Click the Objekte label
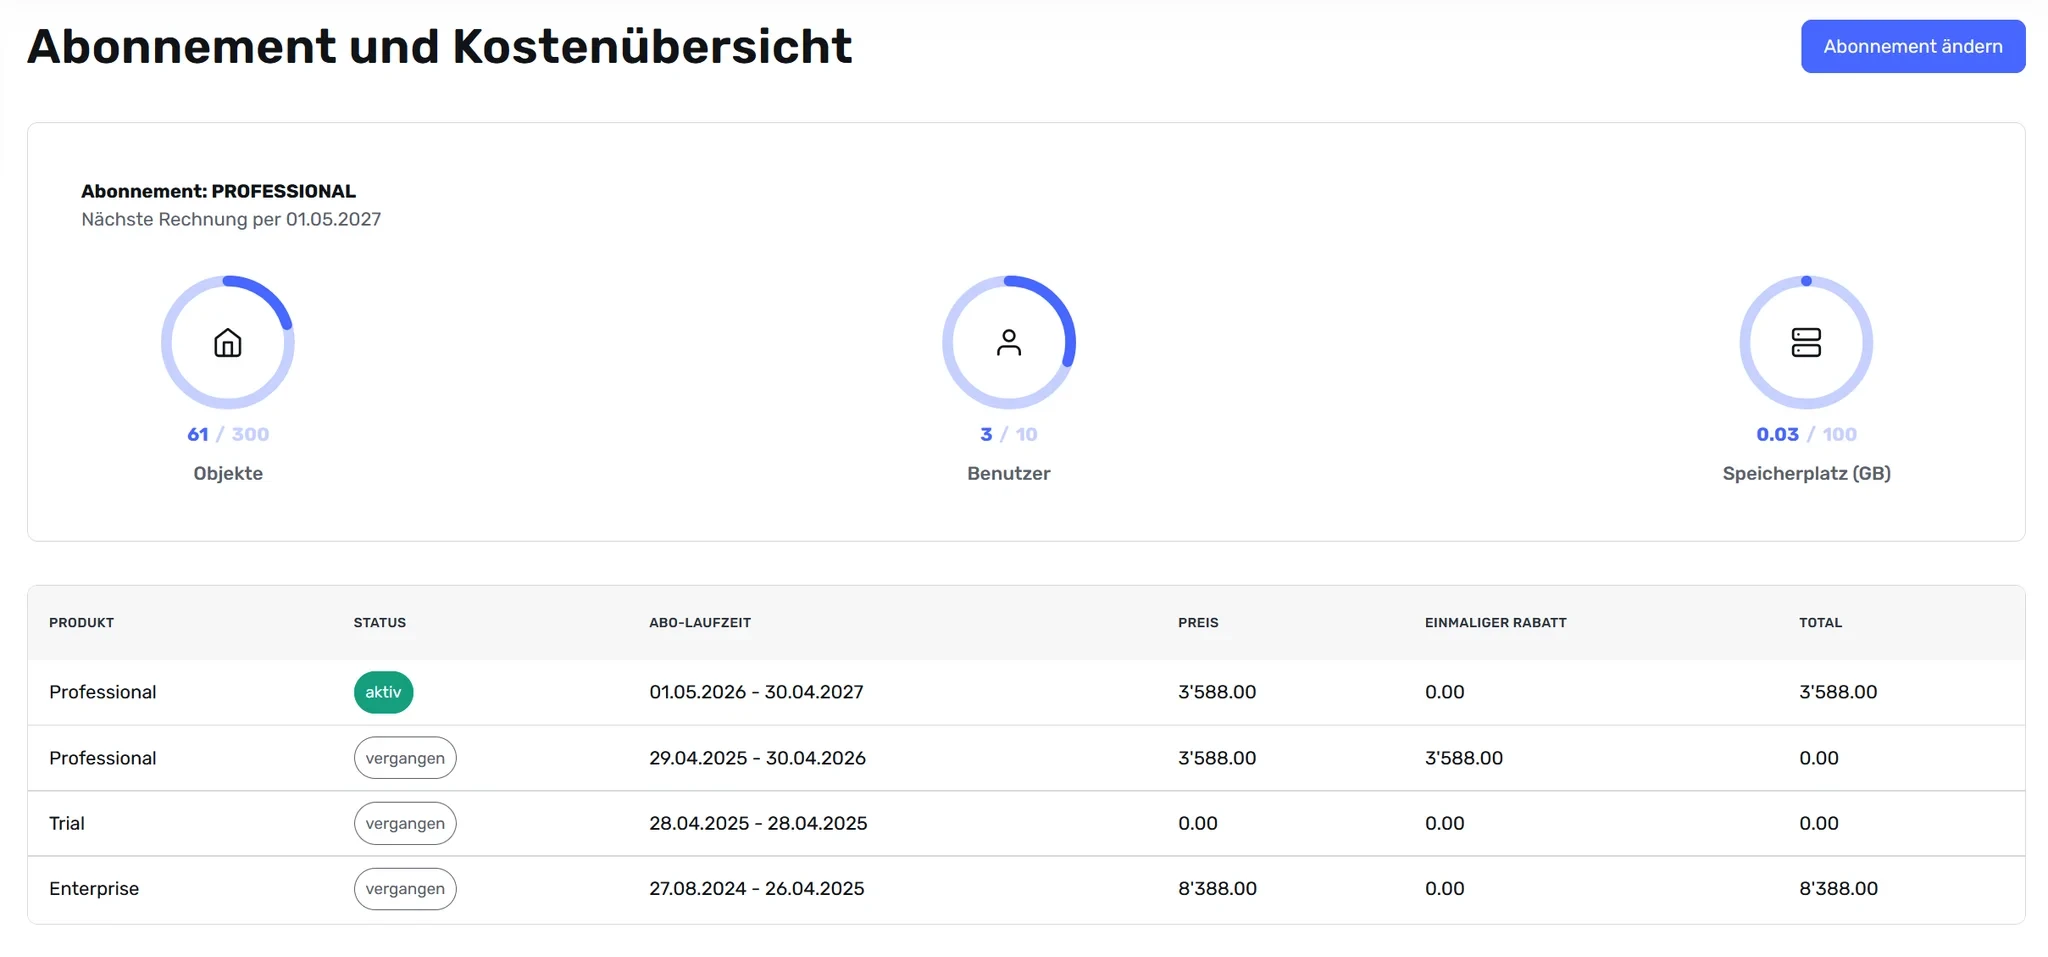 coord(228,473)
